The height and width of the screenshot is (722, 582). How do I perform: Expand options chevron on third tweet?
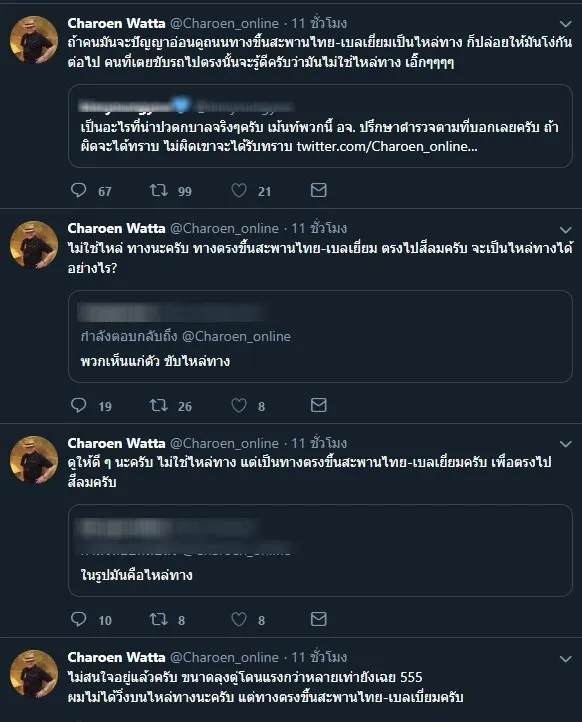[565, 444]
